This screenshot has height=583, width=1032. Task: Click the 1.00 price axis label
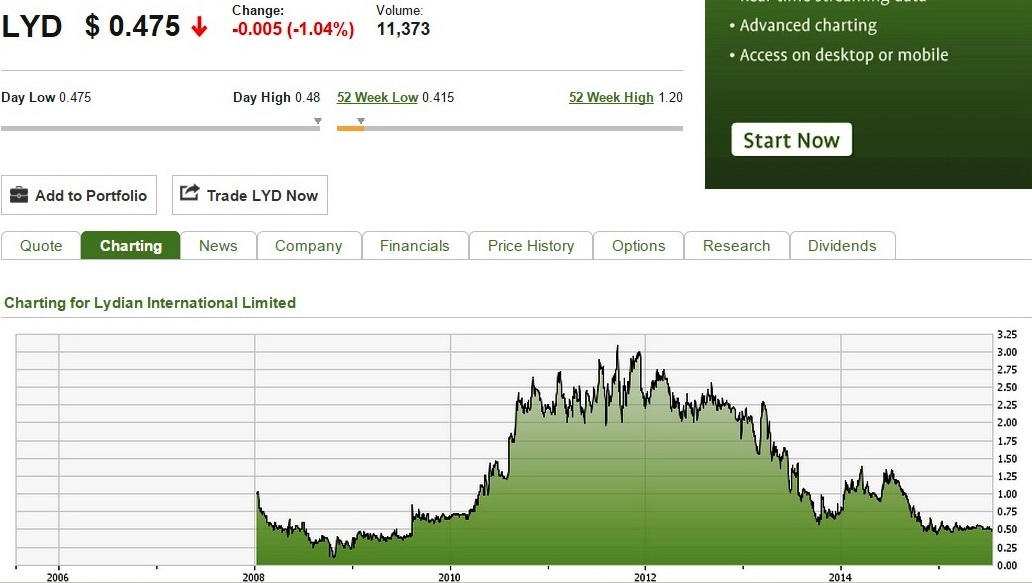coord(1007,494)
